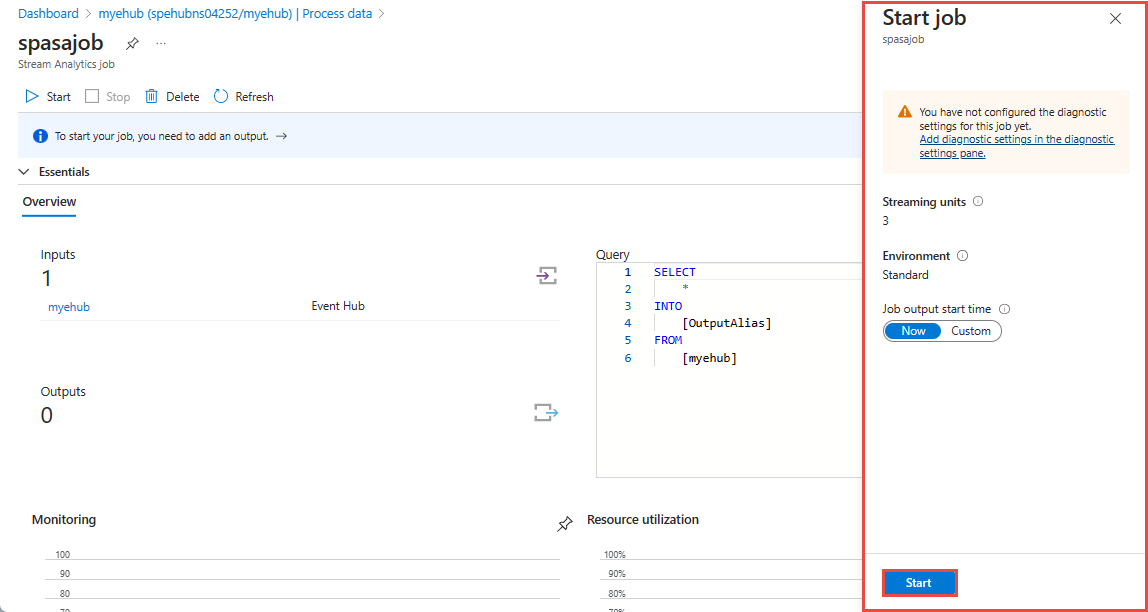
Task: Refresh the job overview
Action: [x=243, y=96]
